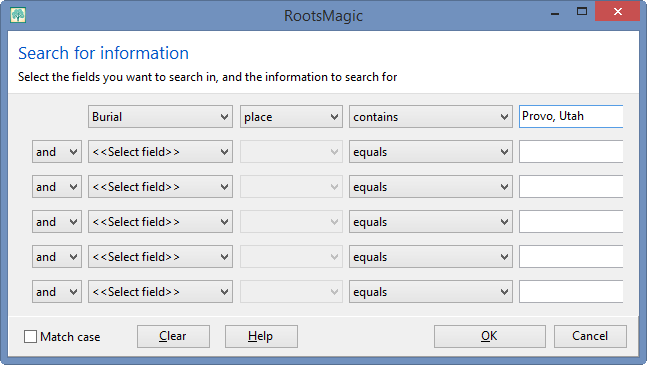The width and height of the screenshot is (647, 365).
Task: Open the second row and/or dropdown
Action: 57,152
